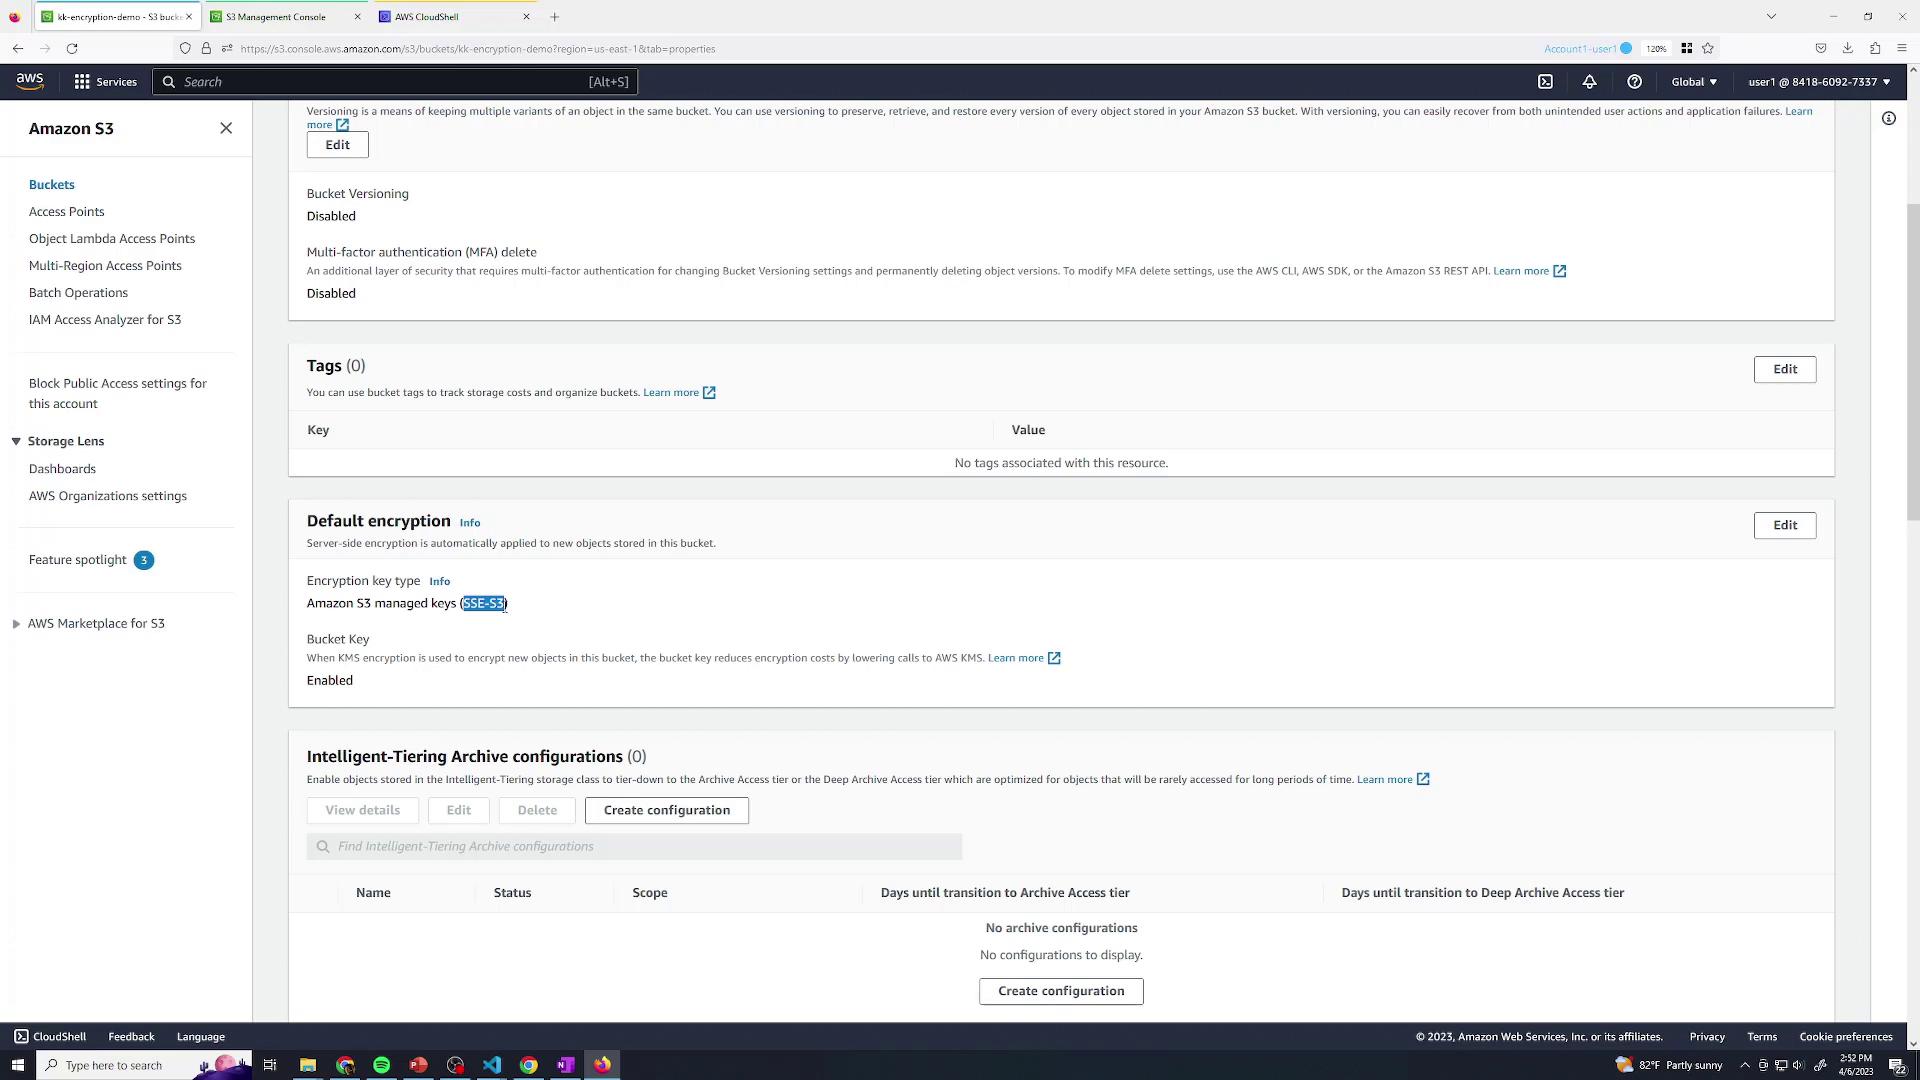Reload the page with browser refresh icon

[72, 48]
